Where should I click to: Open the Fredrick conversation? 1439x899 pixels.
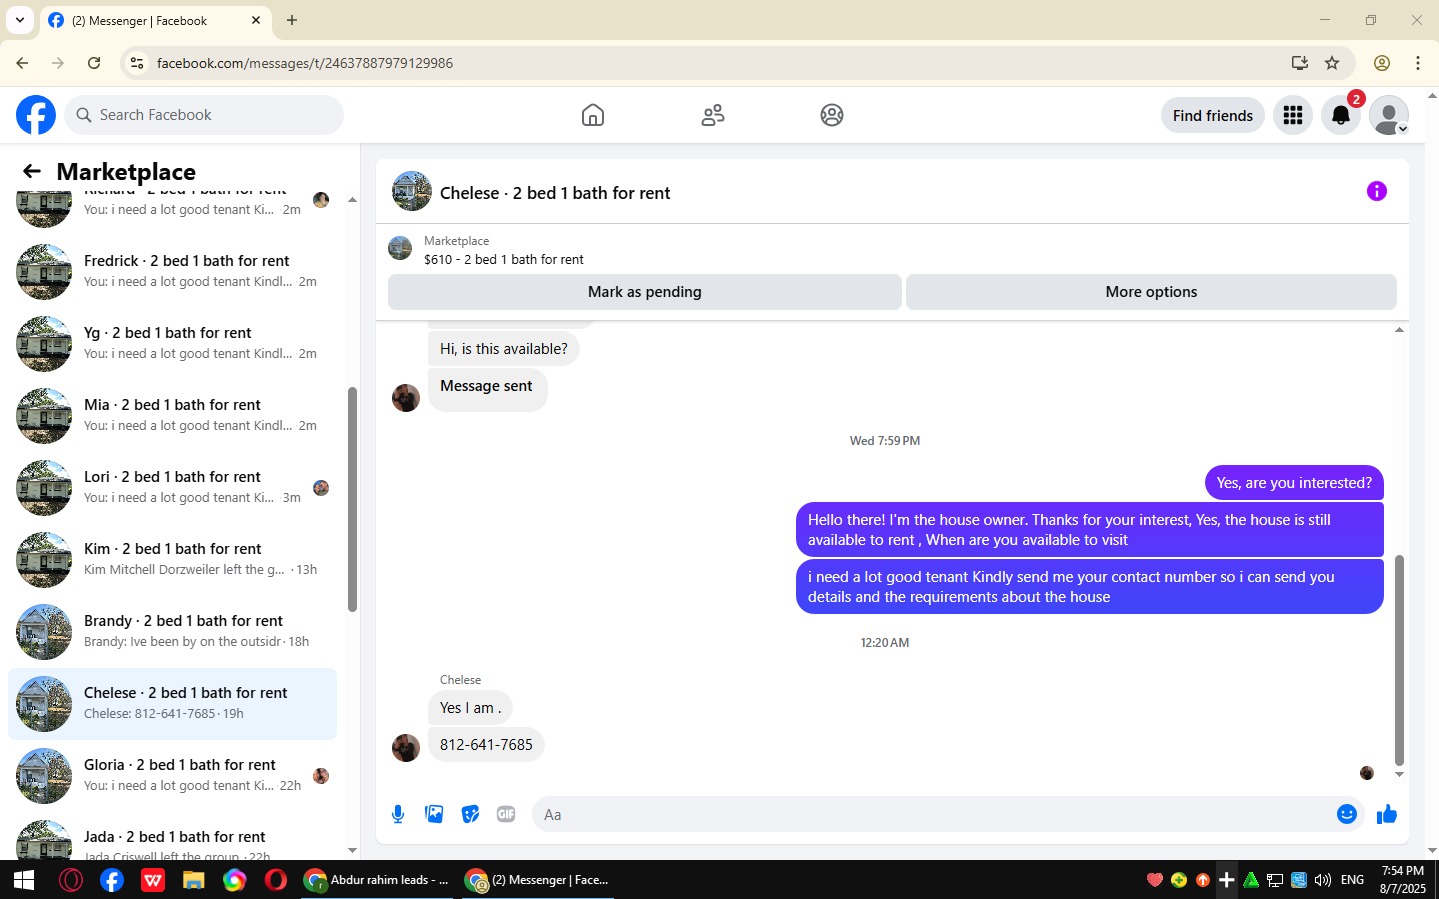tap(172, 272)
